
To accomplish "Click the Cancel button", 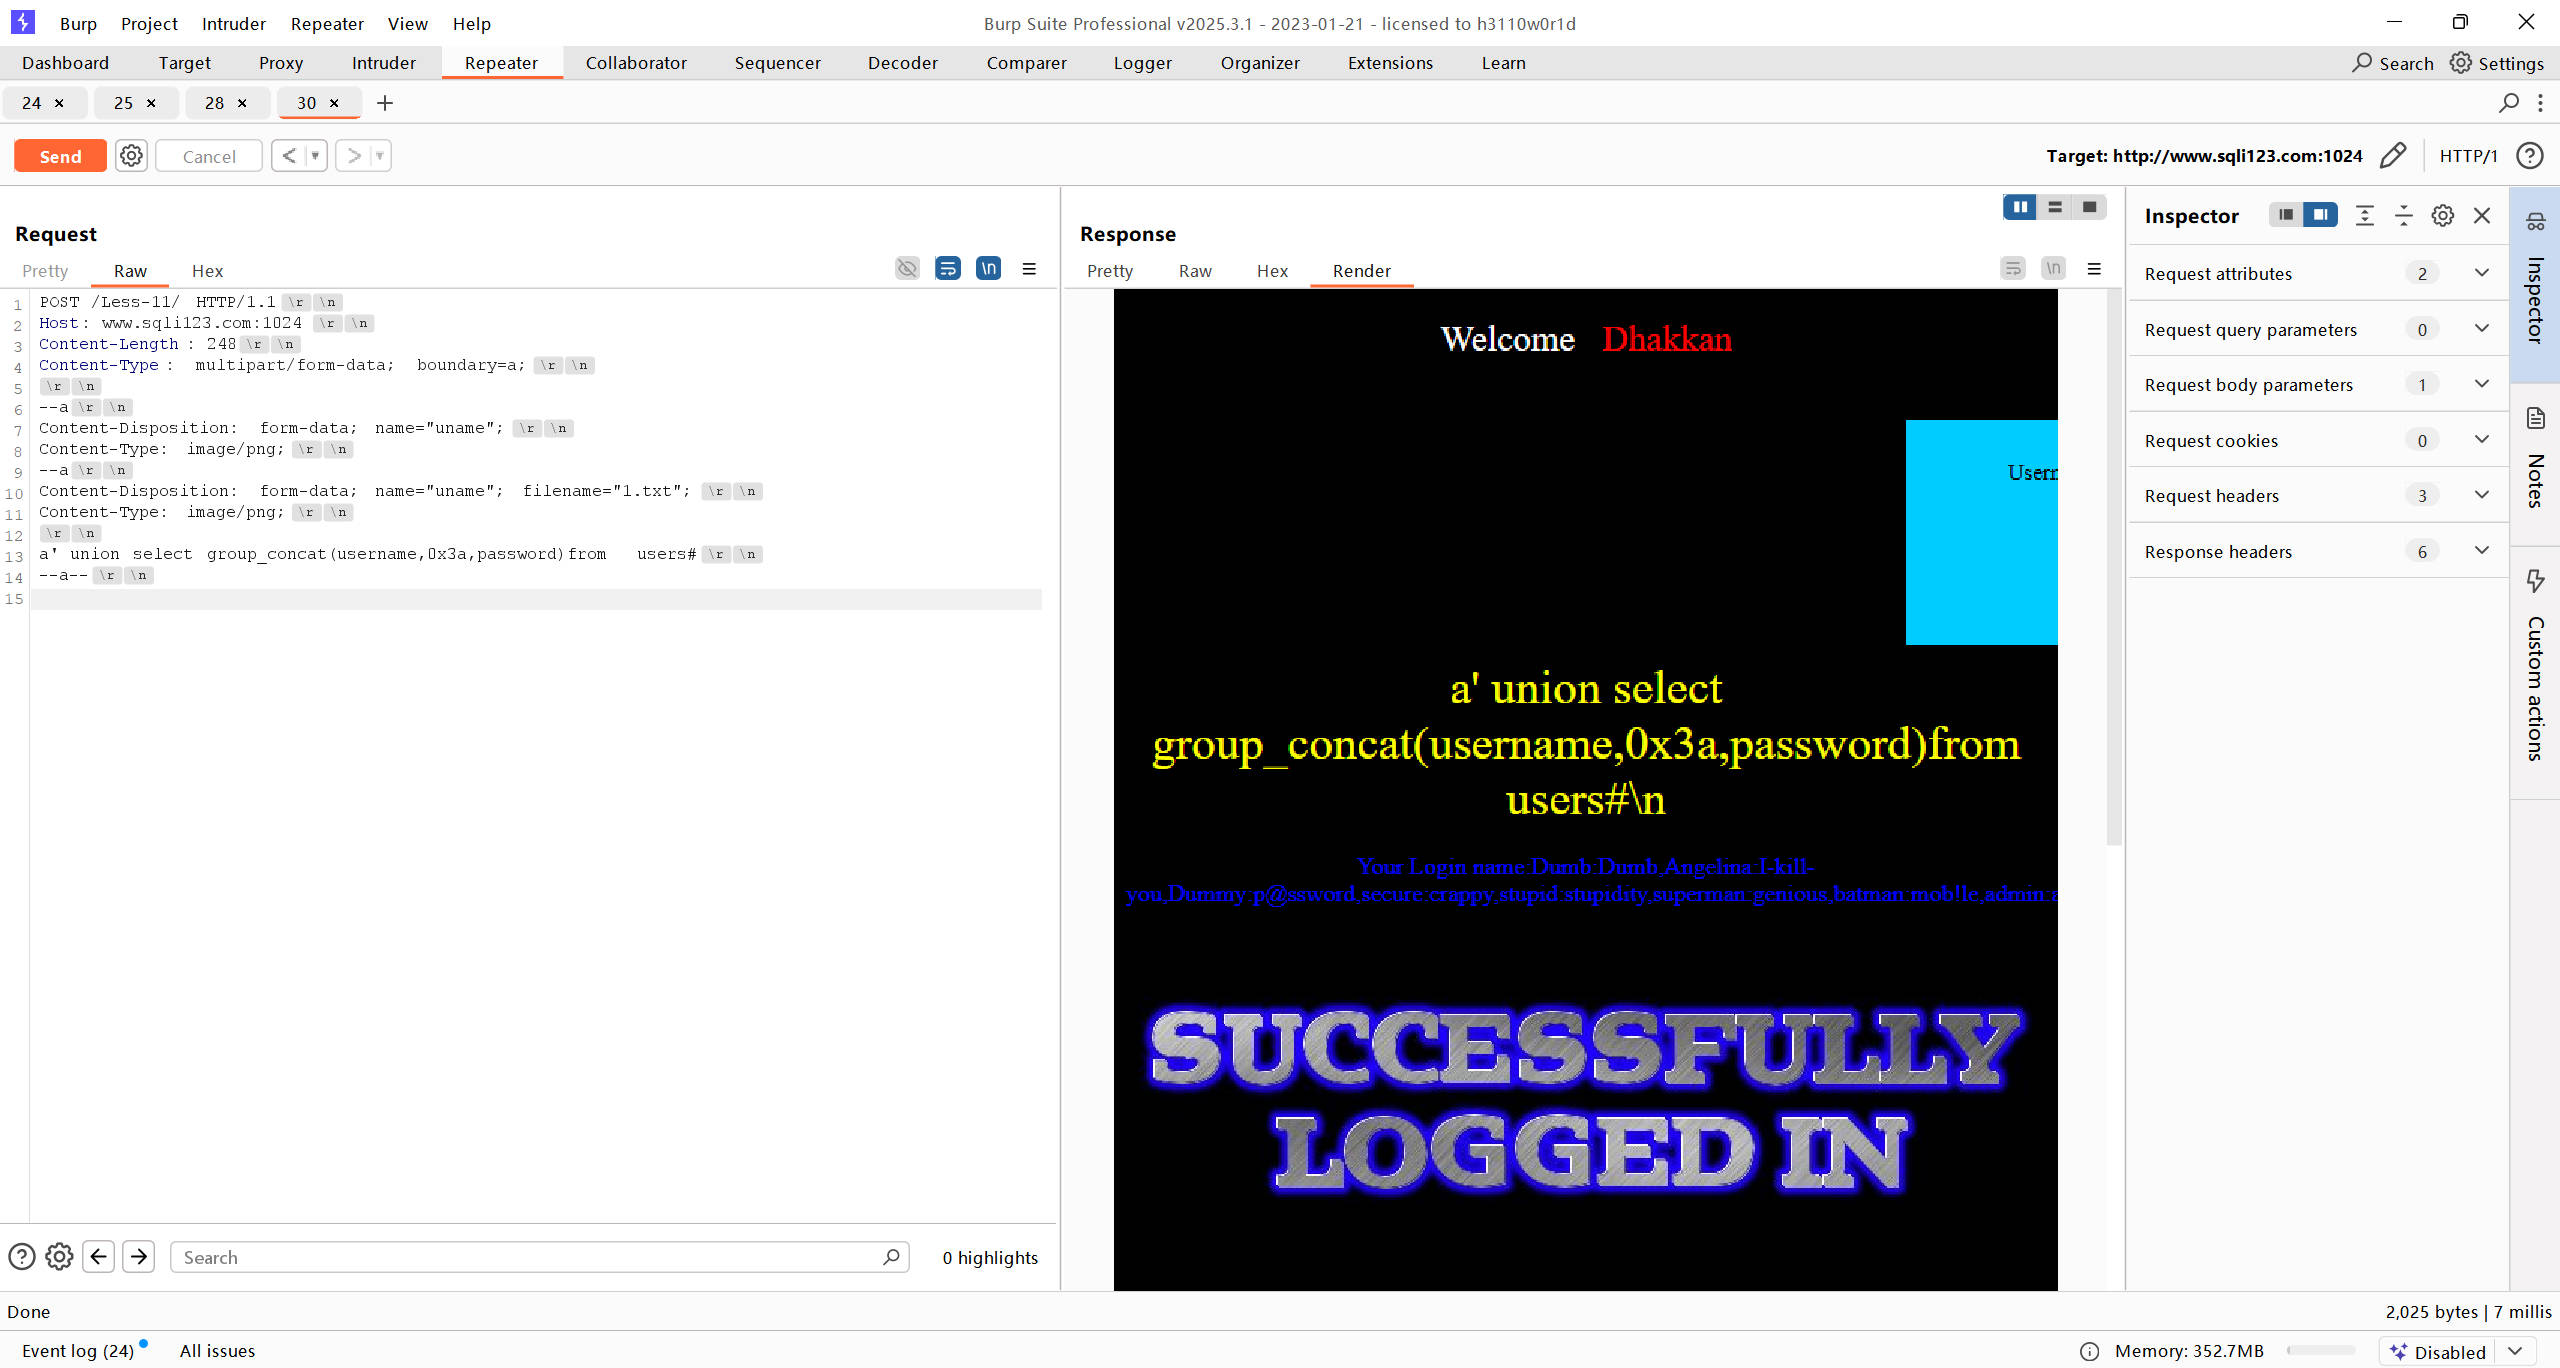I will point(209,156).
